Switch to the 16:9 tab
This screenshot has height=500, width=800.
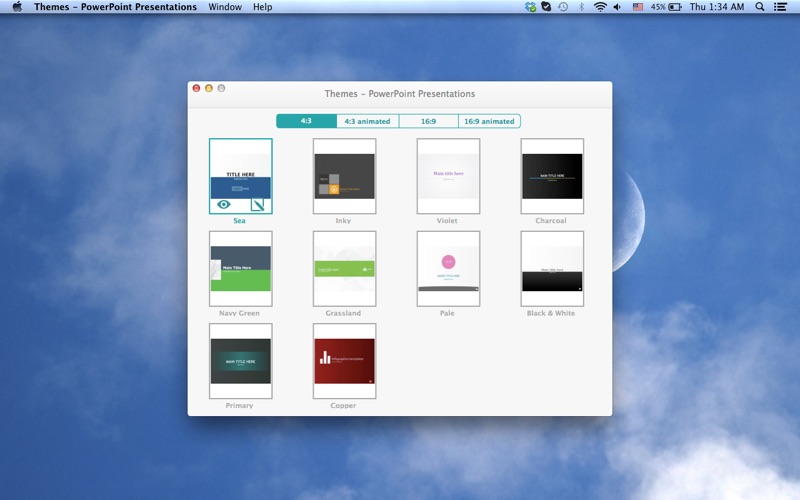(x=429, y=121)
